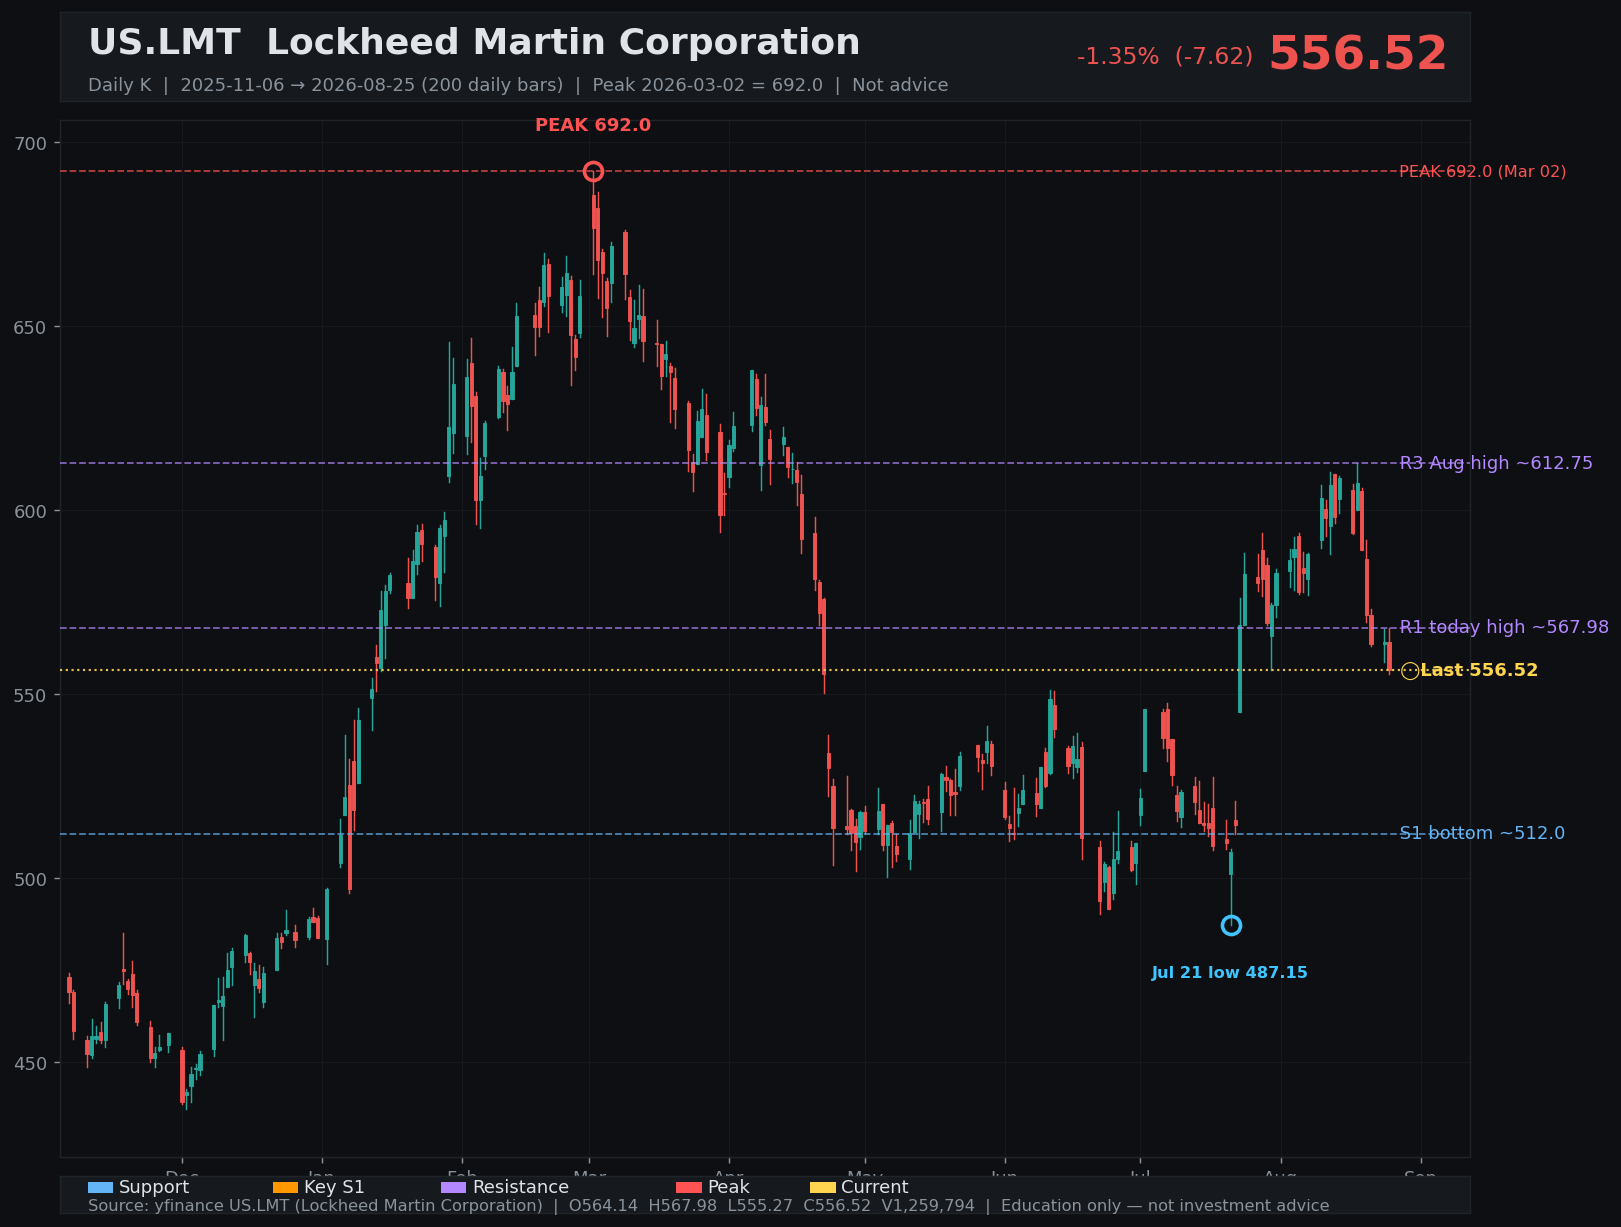The width and height of the screenshot is (1621, 1227).
Task: Click the yellow Current legend swatch
Action: 822,1188
